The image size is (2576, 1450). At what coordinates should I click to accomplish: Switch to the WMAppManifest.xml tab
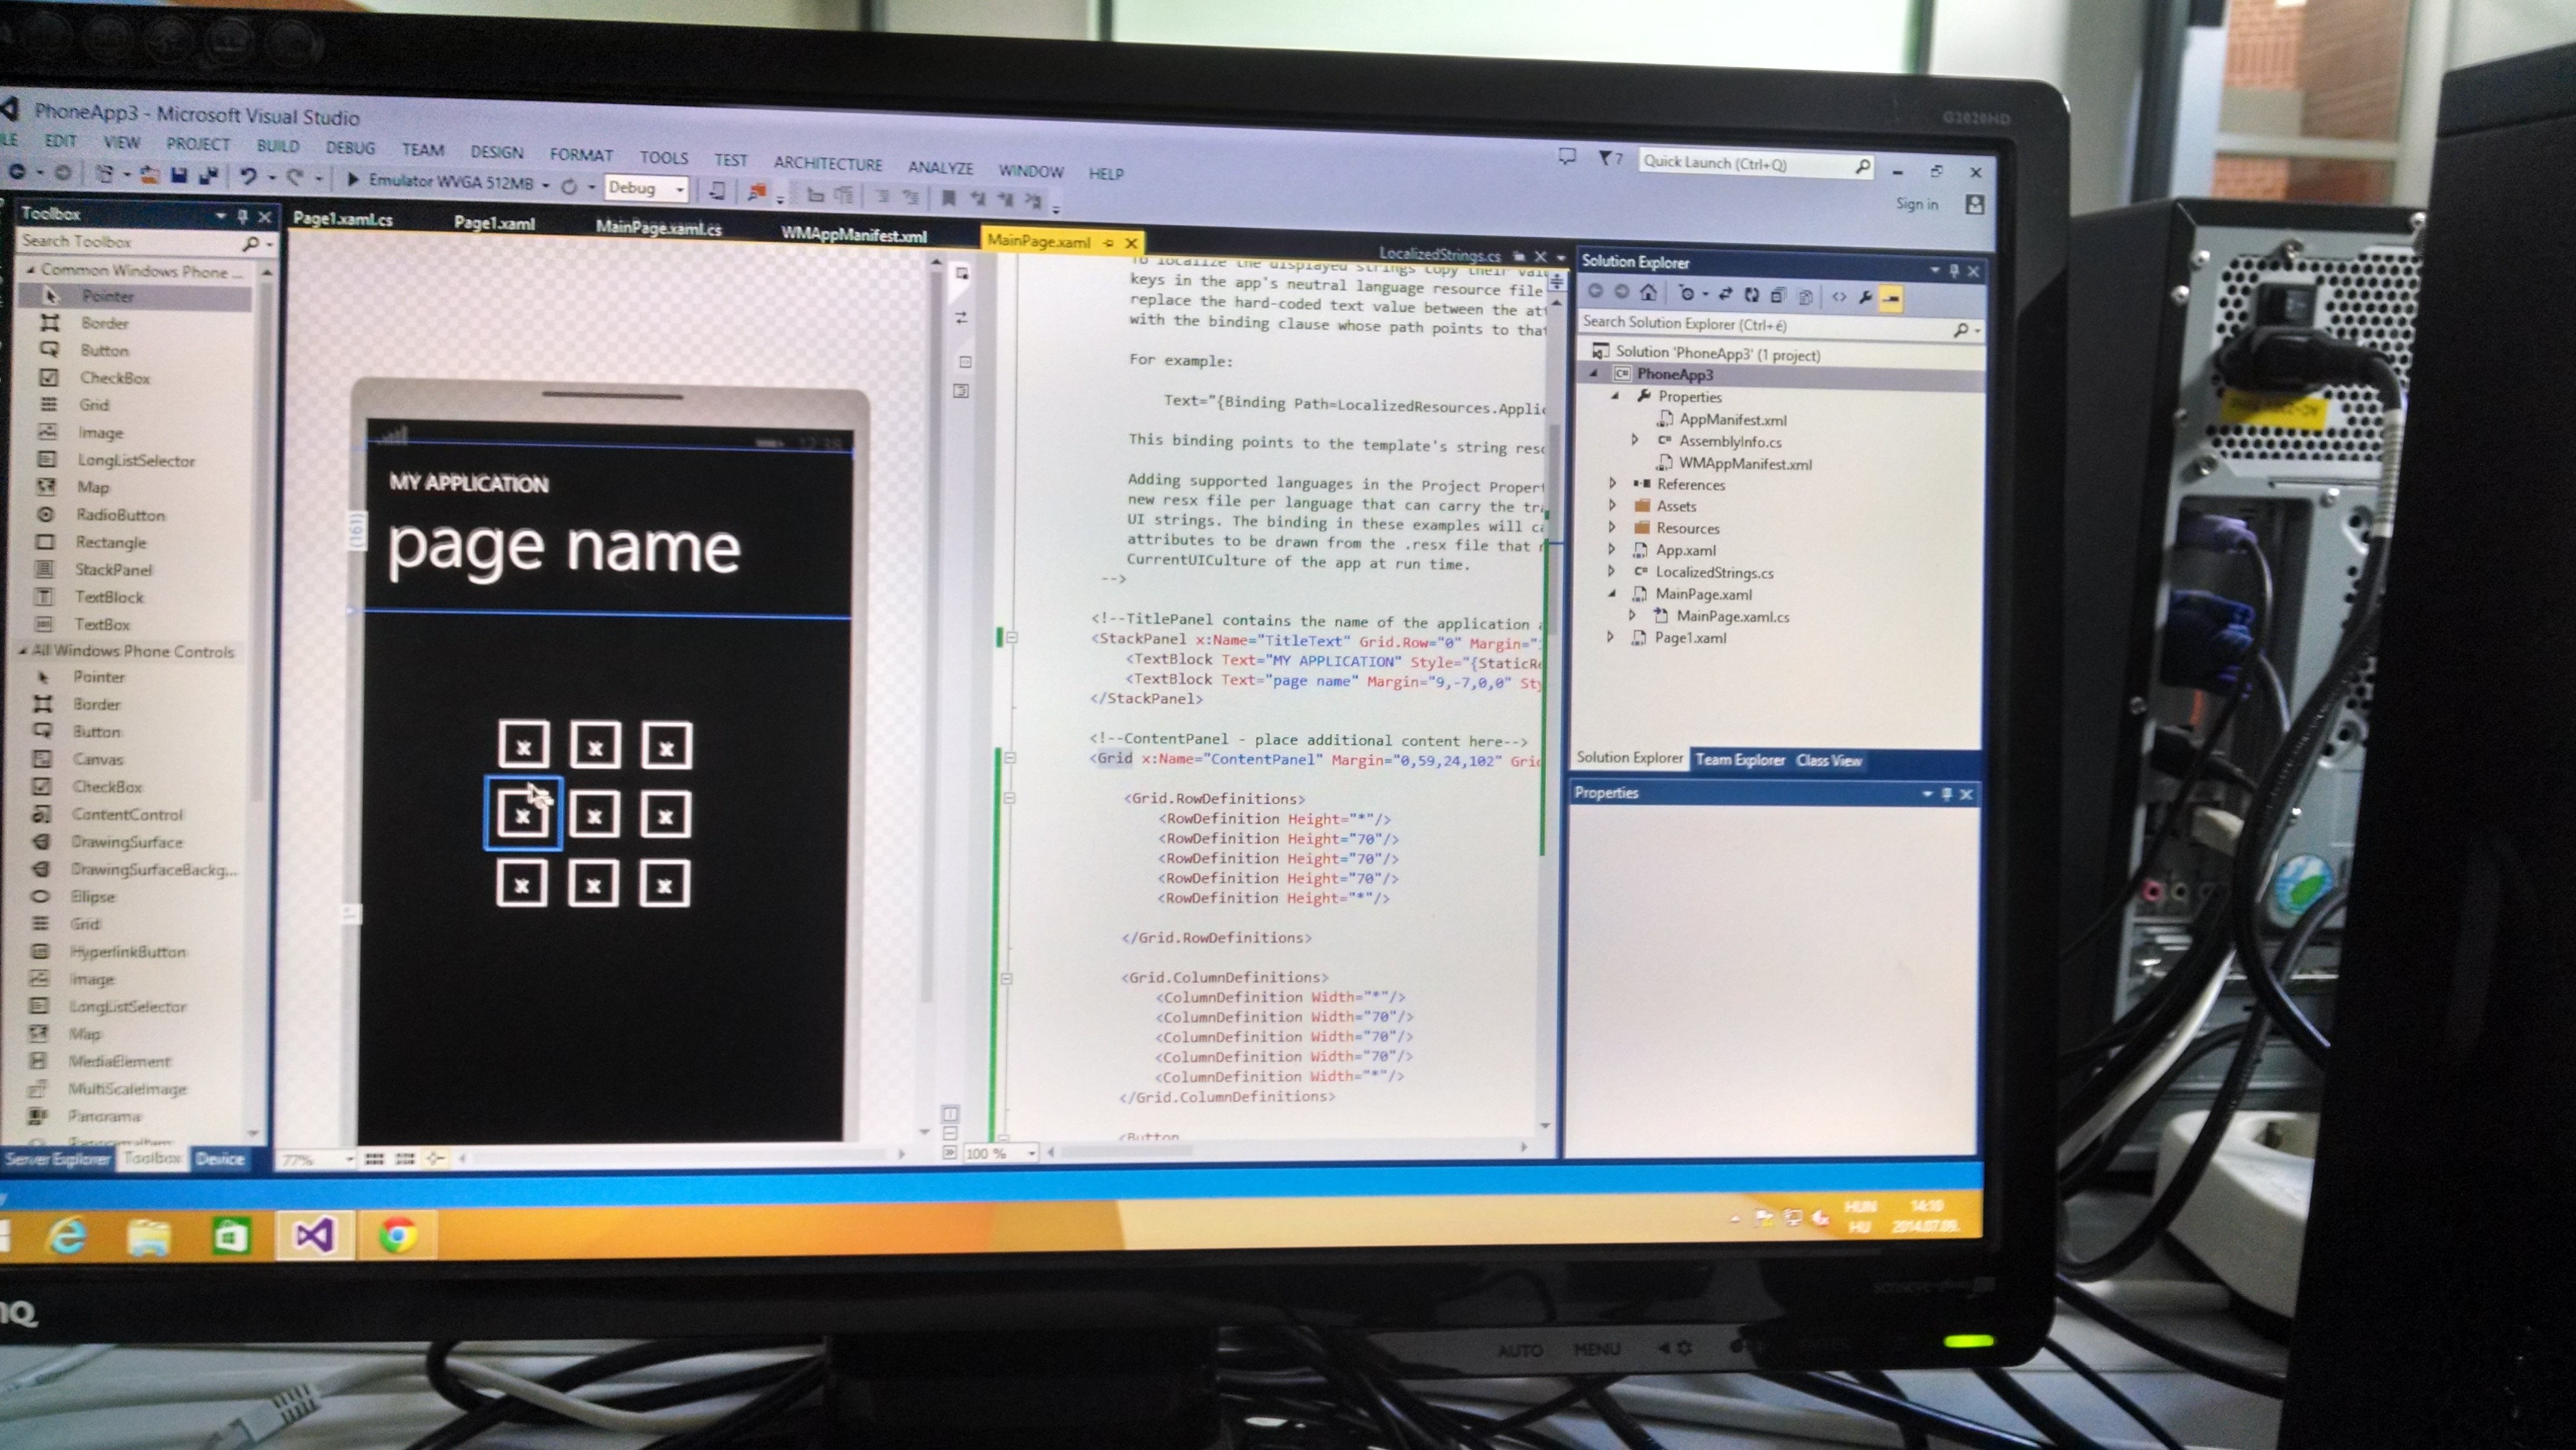coord(853,236)
